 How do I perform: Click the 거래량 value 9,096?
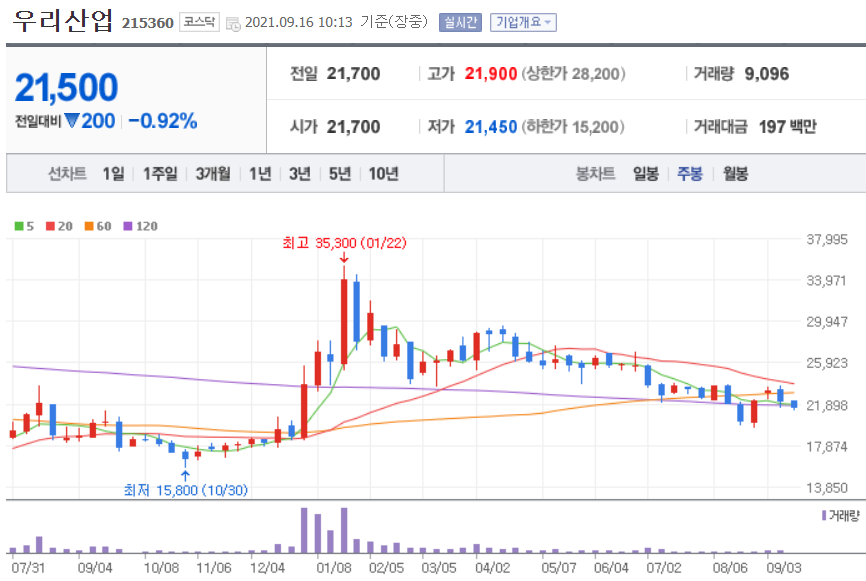point(767,73)
